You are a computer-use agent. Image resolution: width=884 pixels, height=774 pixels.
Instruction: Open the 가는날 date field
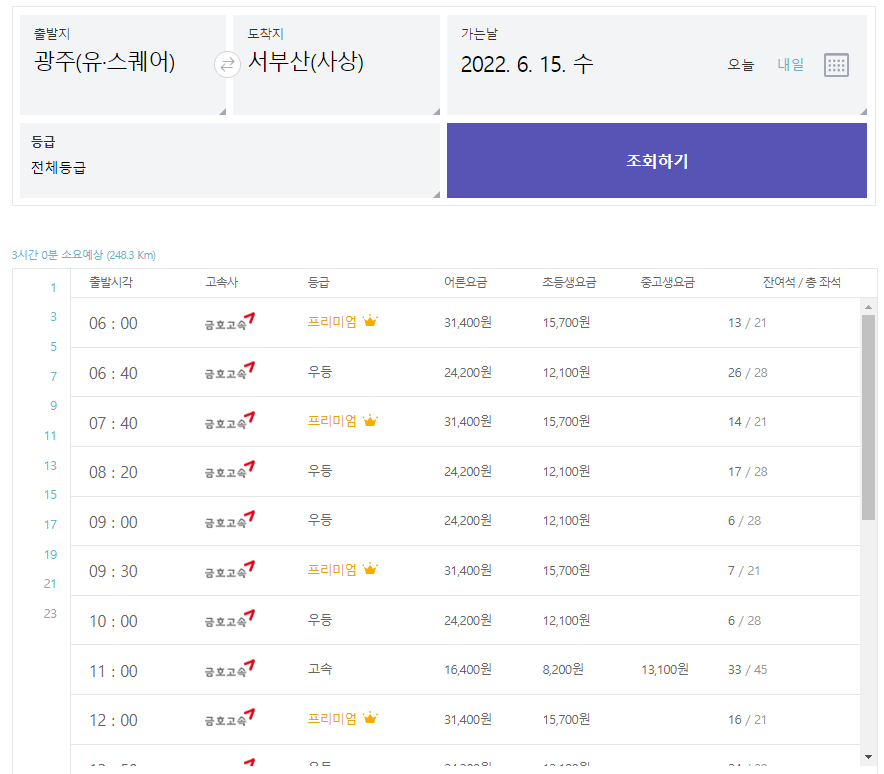click(657, 65)
